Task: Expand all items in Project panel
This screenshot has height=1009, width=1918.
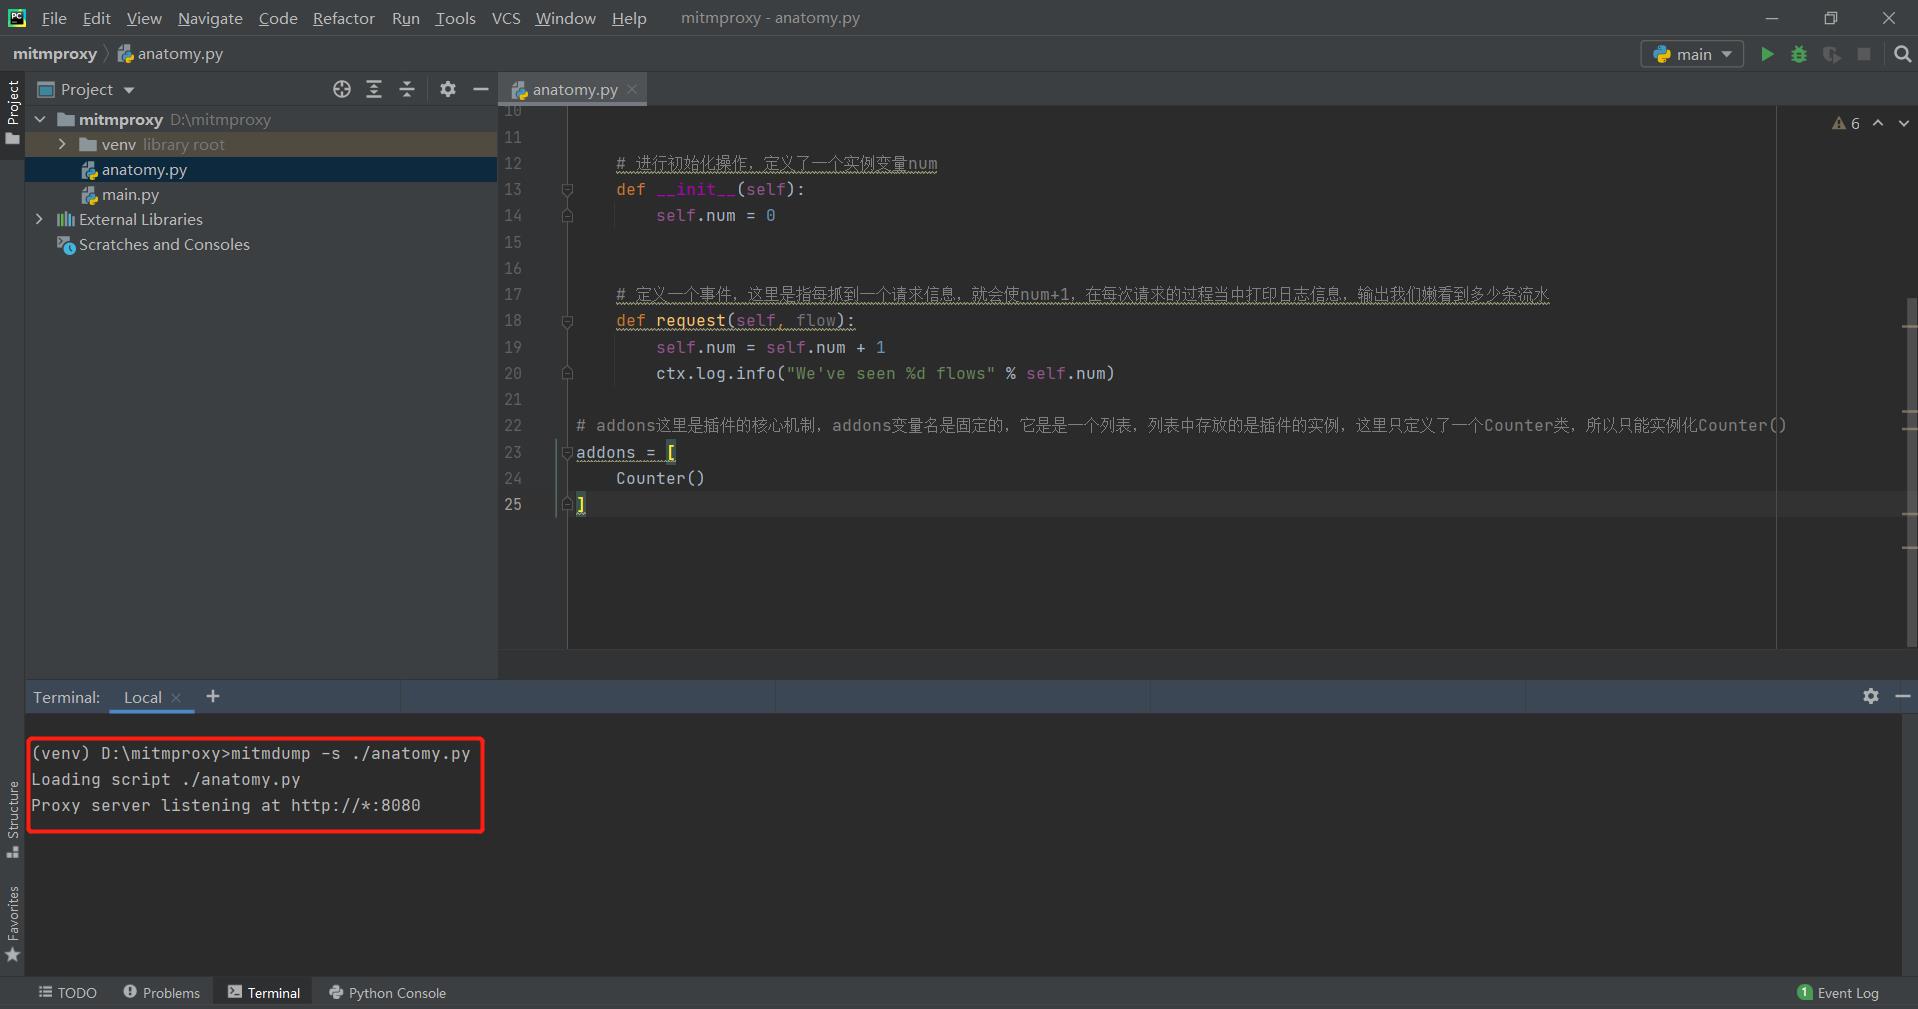Action: pos(374,89)
